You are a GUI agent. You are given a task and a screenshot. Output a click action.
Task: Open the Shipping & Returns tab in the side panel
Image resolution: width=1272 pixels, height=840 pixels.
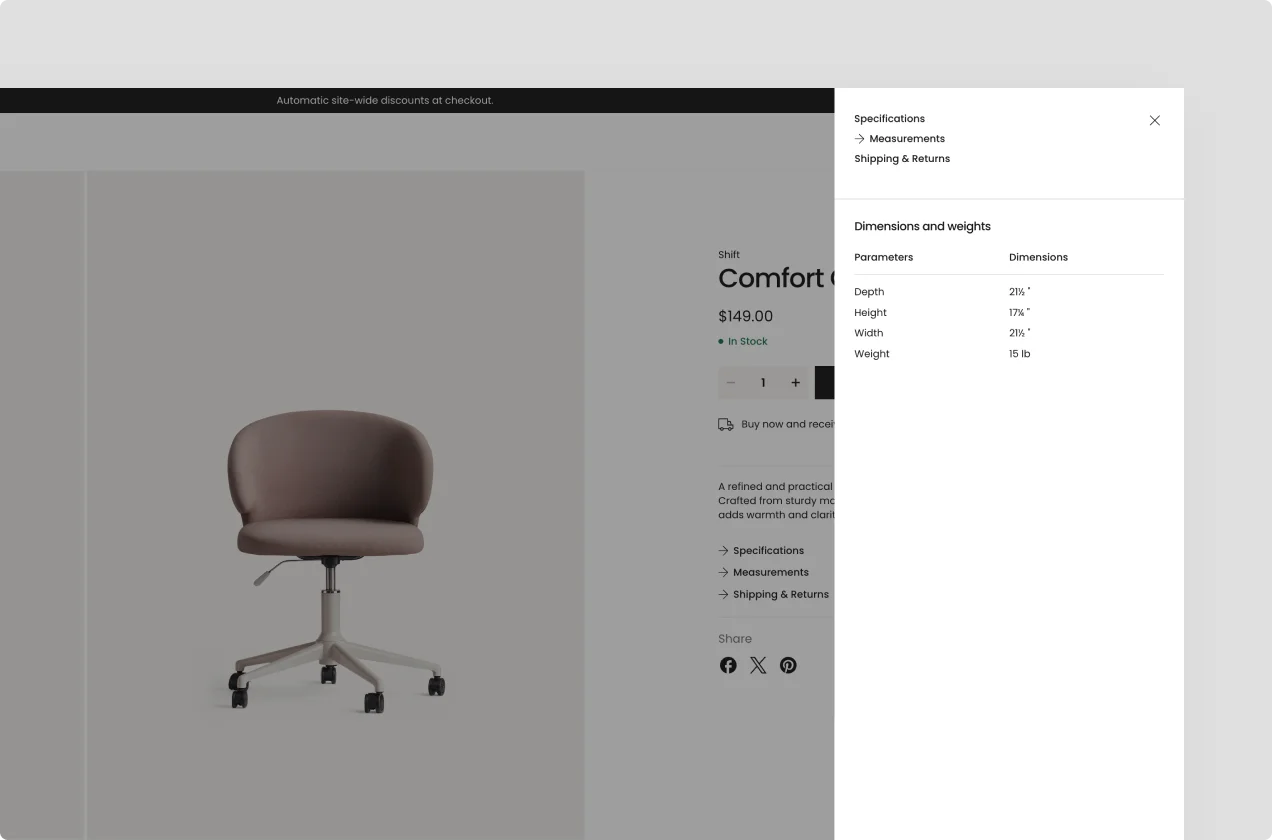(x=902, y=159)
